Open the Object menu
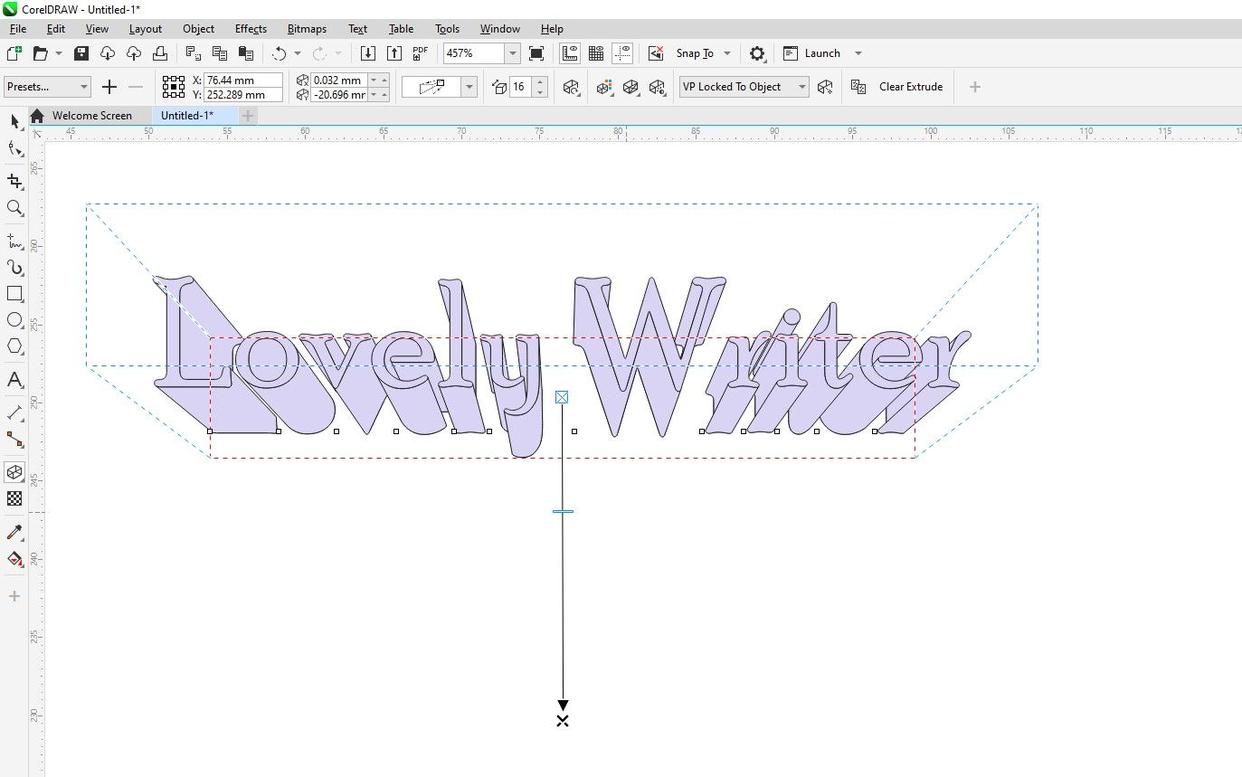 (x=198, y=28)
